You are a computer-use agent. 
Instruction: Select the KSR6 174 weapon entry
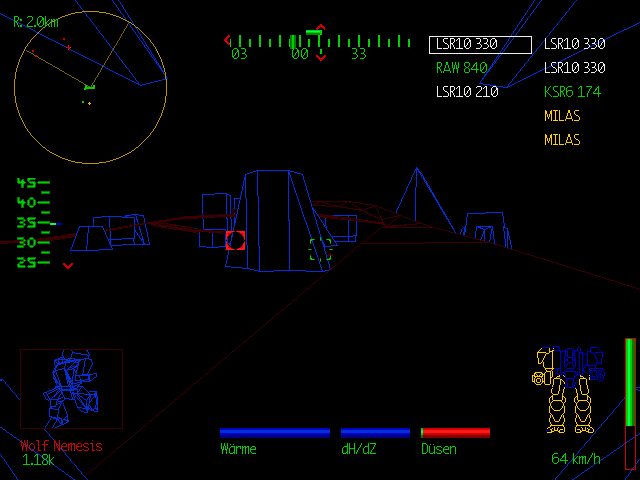coord(572,92)
